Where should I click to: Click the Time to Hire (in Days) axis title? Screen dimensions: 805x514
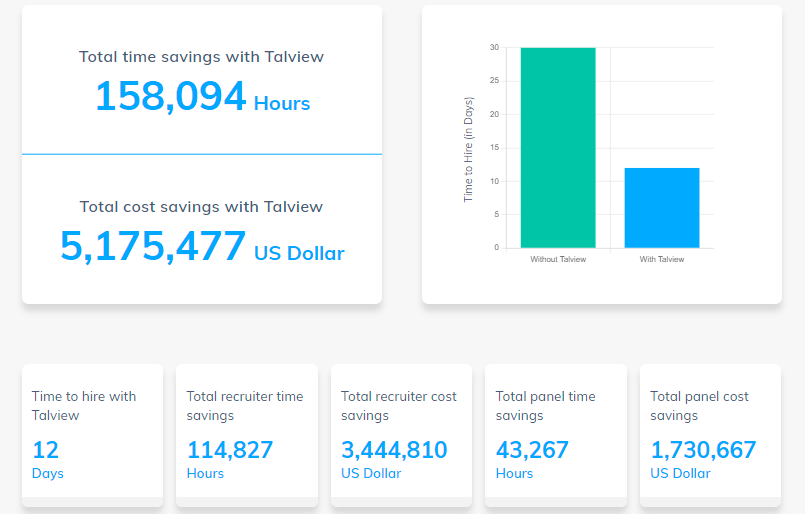click(468, 149)
